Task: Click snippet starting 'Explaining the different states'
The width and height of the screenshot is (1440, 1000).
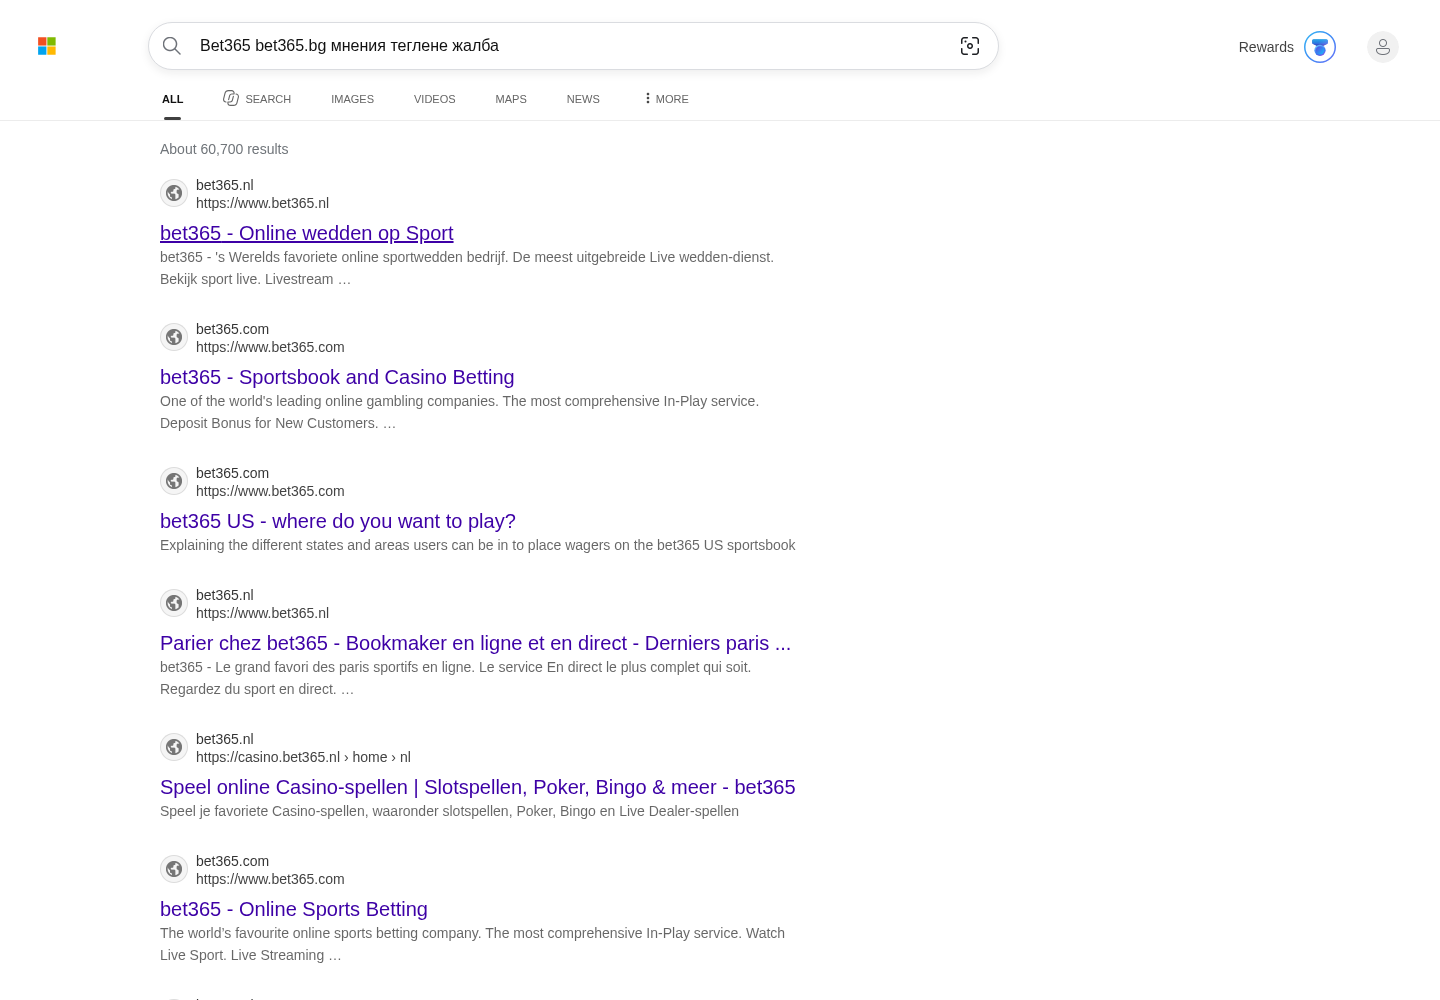Action: pos(478,545)
